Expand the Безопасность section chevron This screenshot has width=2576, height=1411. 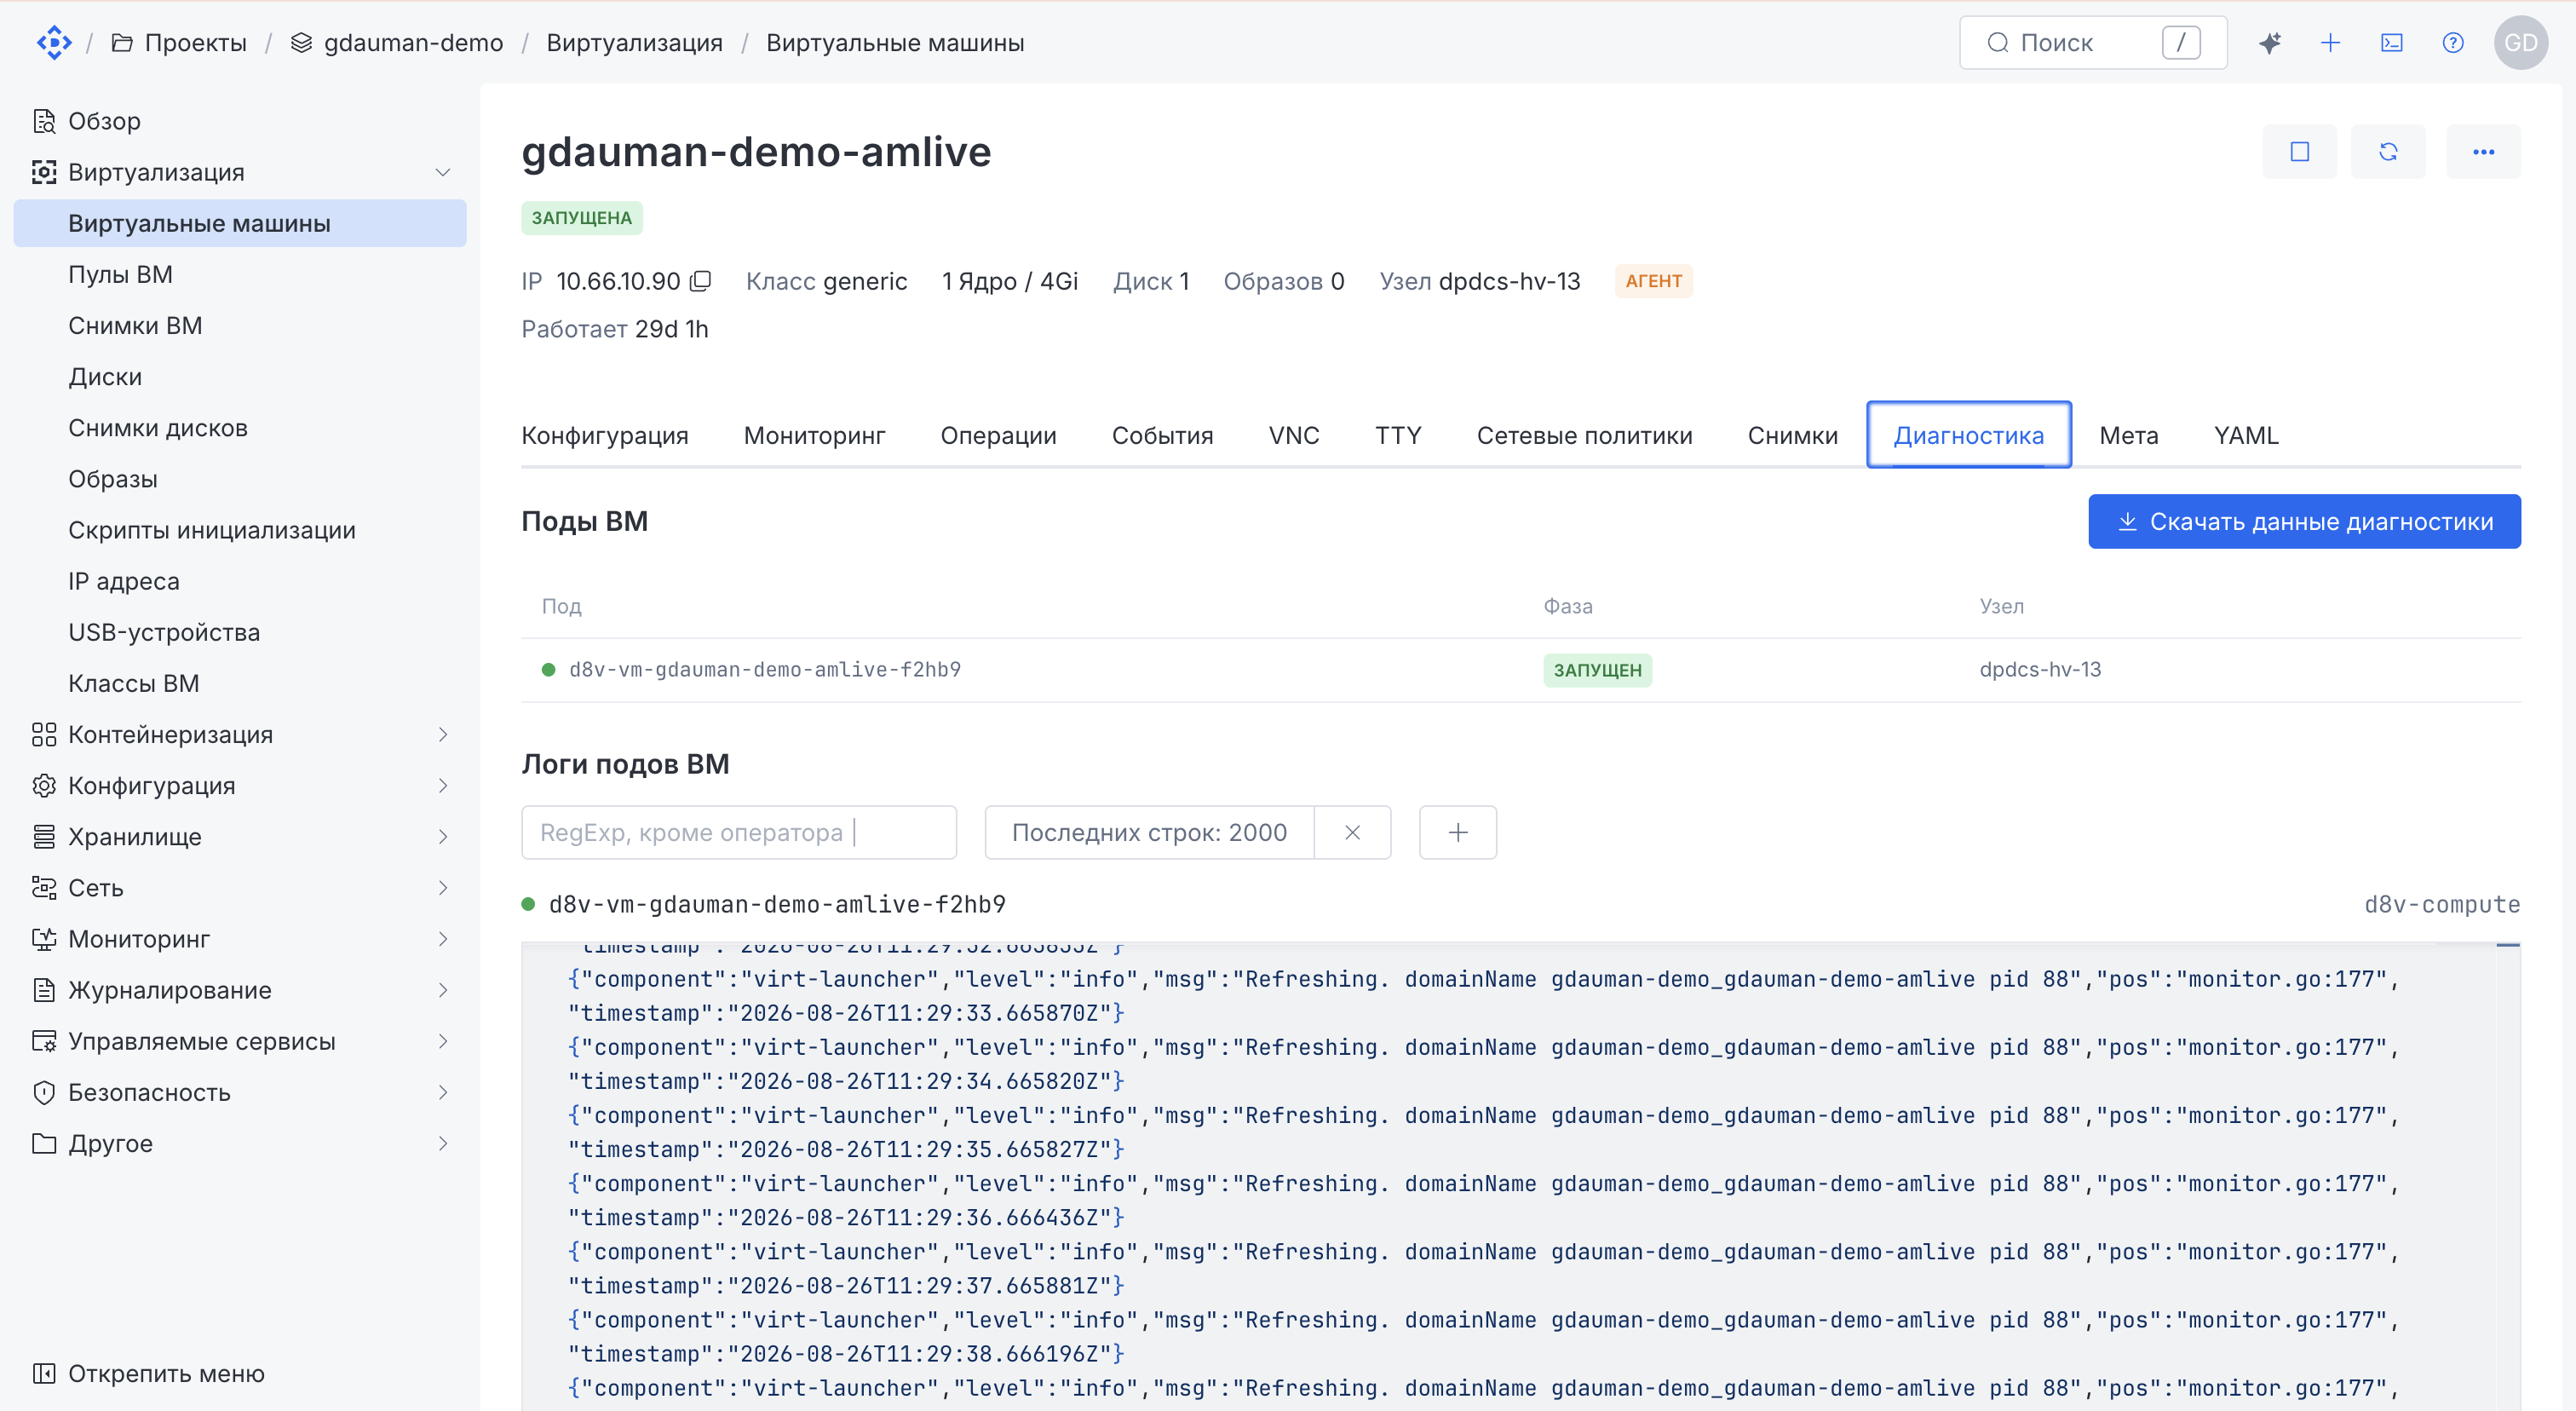442,1092
